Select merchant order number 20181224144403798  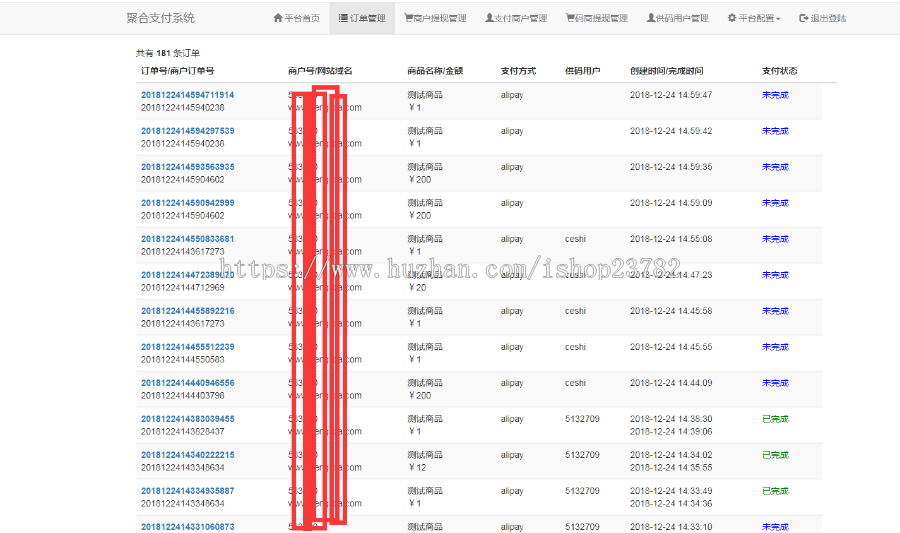(183, 395)
